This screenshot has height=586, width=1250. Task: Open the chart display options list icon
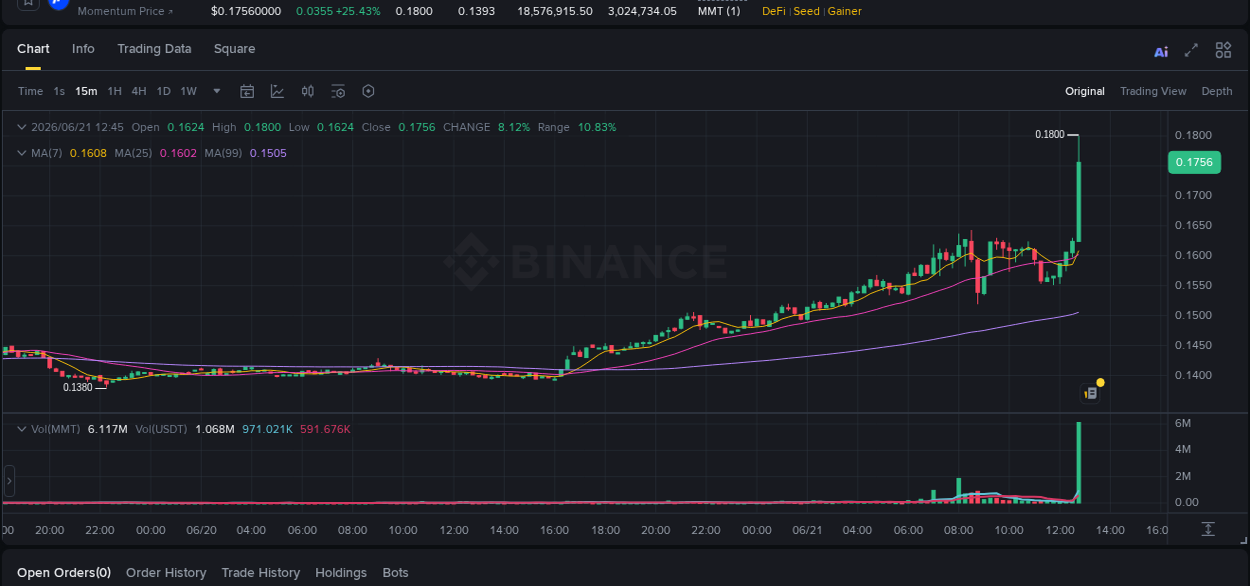(x=338, y=91)
